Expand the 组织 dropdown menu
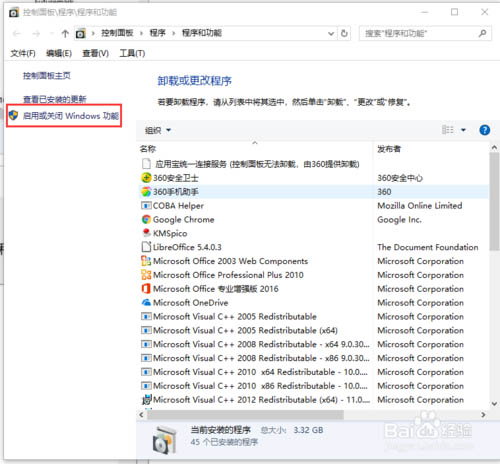This screenshot has width=500, height=464. (158, 130)
